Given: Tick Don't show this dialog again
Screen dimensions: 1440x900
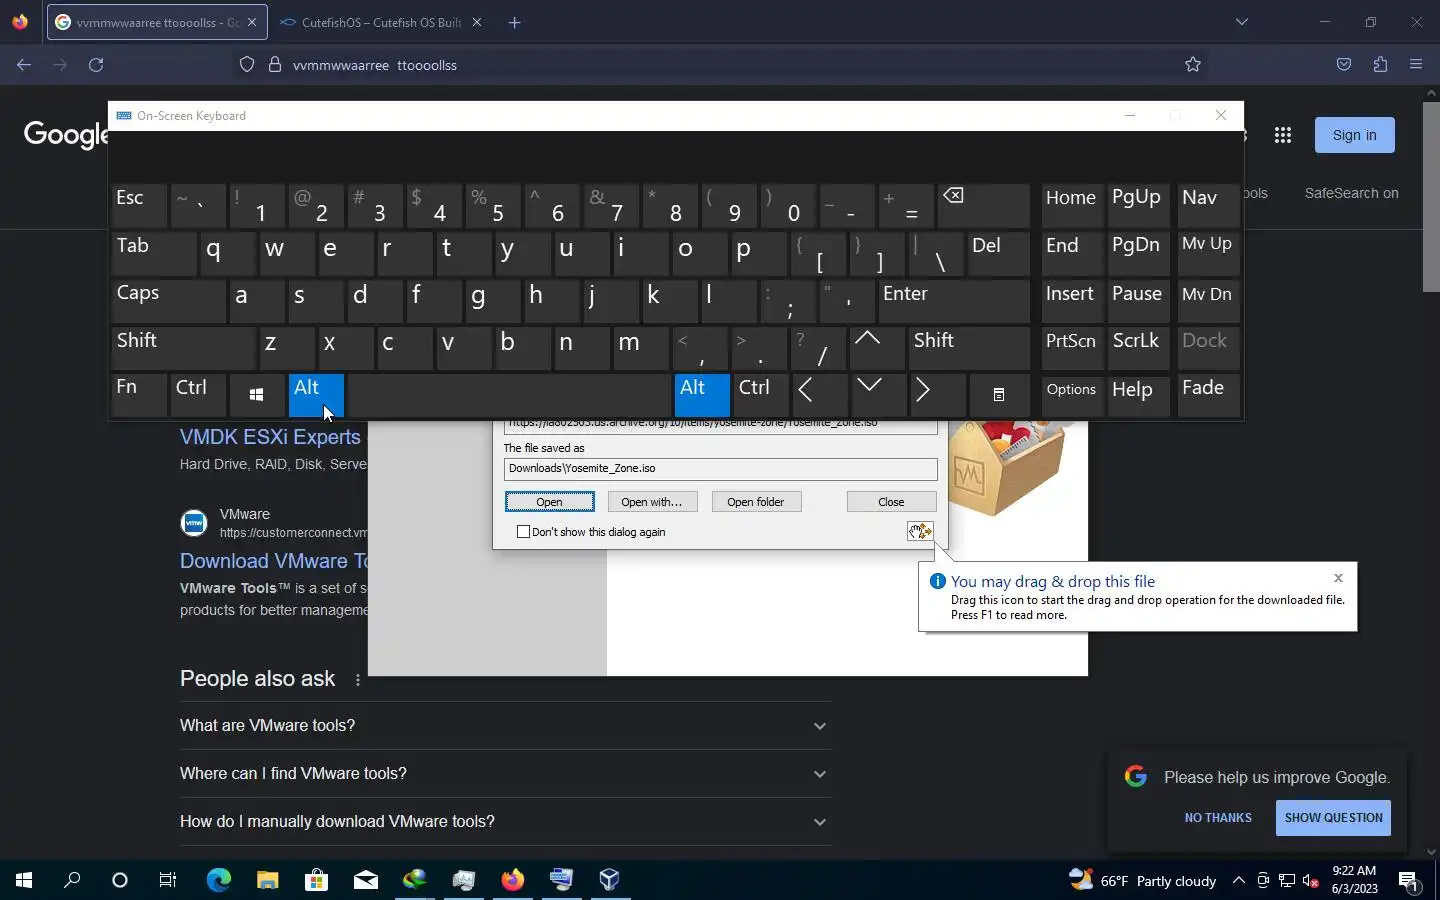Looking at the screenshot, I should [523, 532].
